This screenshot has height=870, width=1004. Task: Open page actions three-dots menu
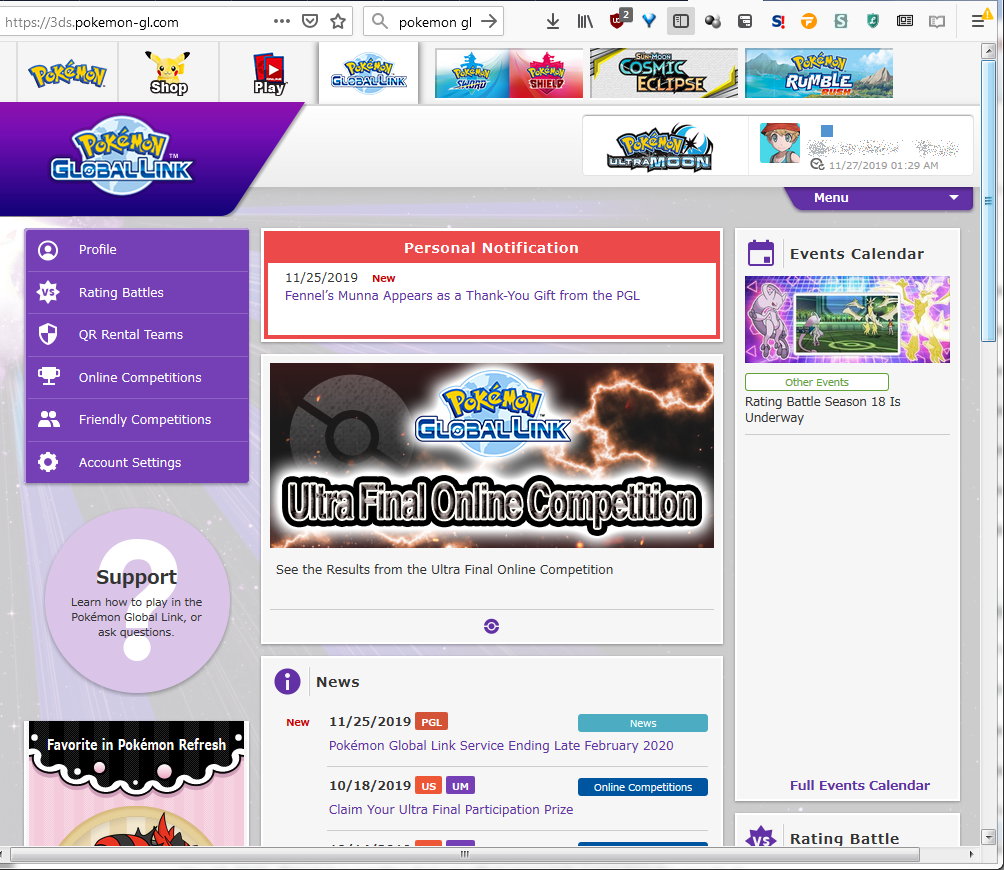pyautogui.click(x=282, y=21)
